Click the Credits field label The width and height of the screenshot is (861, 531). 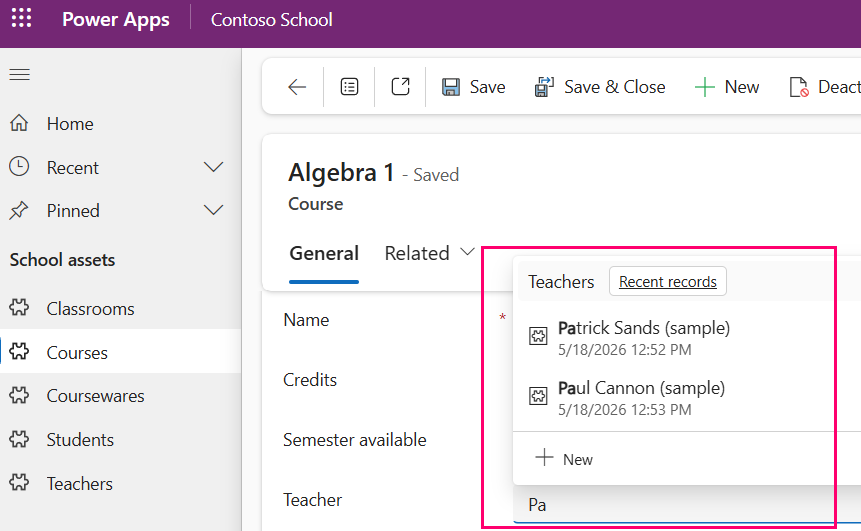pyautogui.click(x=310, y=379)
